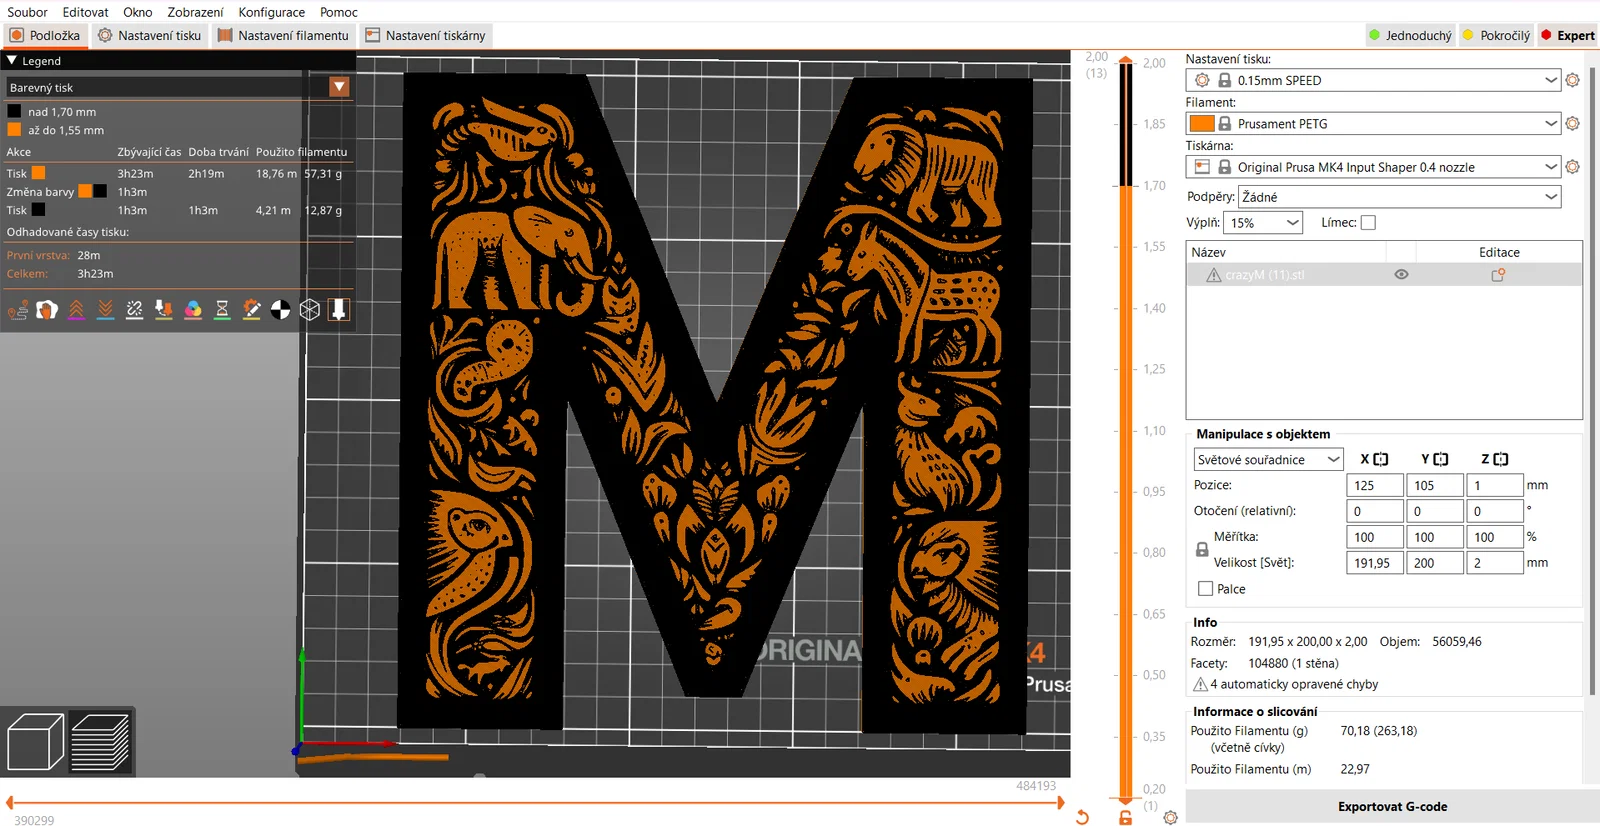
Task: Toggle print pauses visibility (hourglass icon)
Action: click(x=222, y=310)
